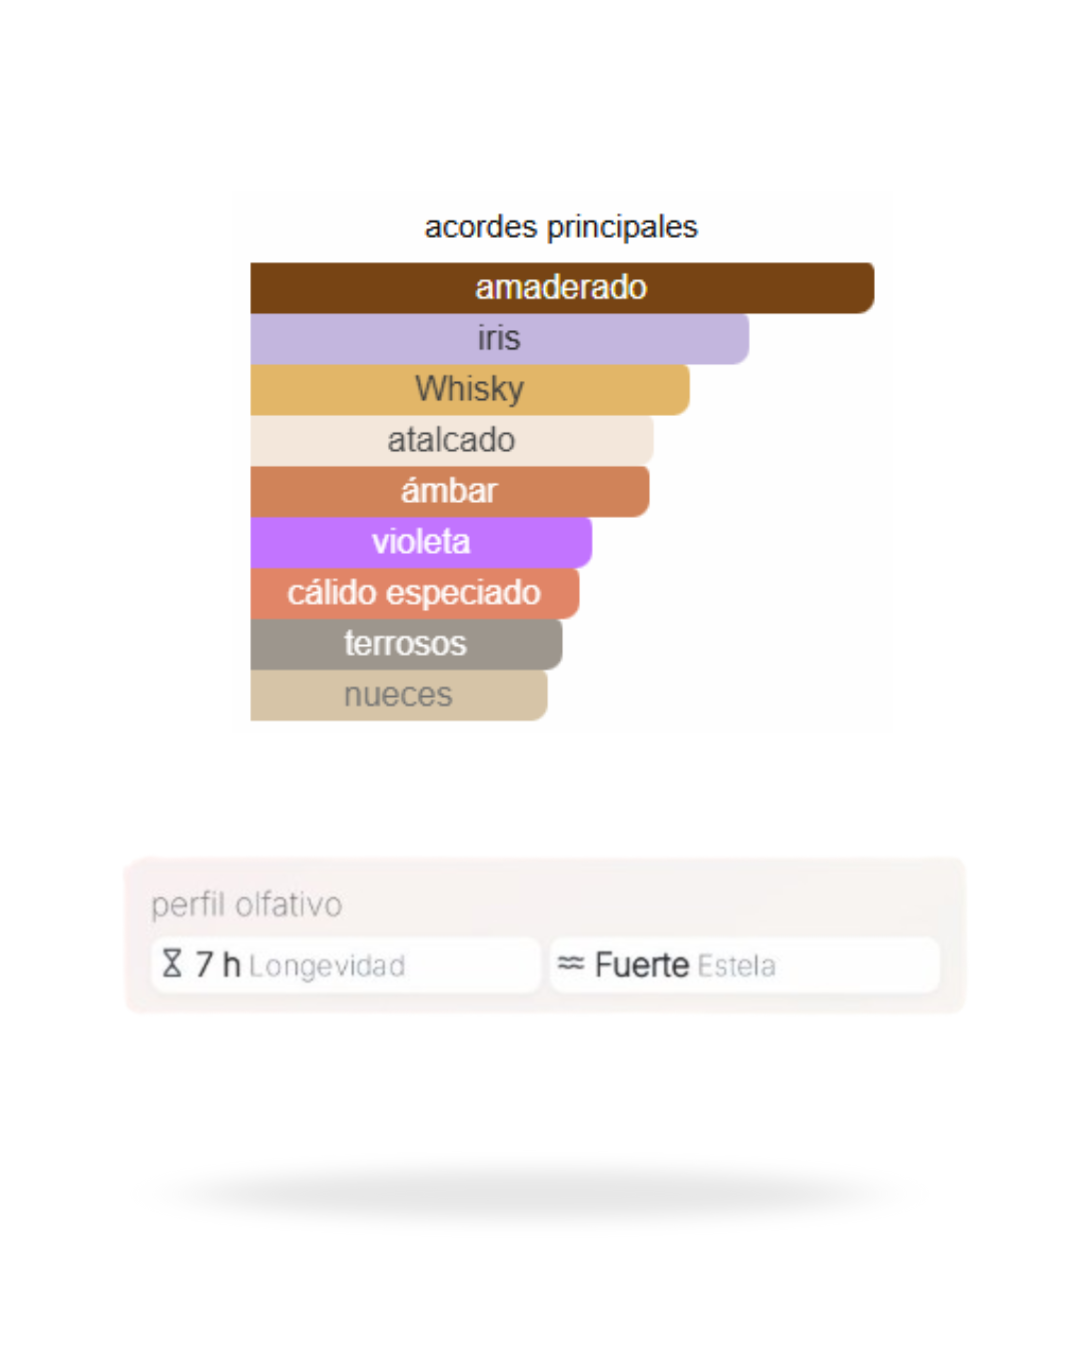Click the Estela label text
The height and width of the screenshot is (1350, 1080).
pyautogui.click(x=737, y=966)
